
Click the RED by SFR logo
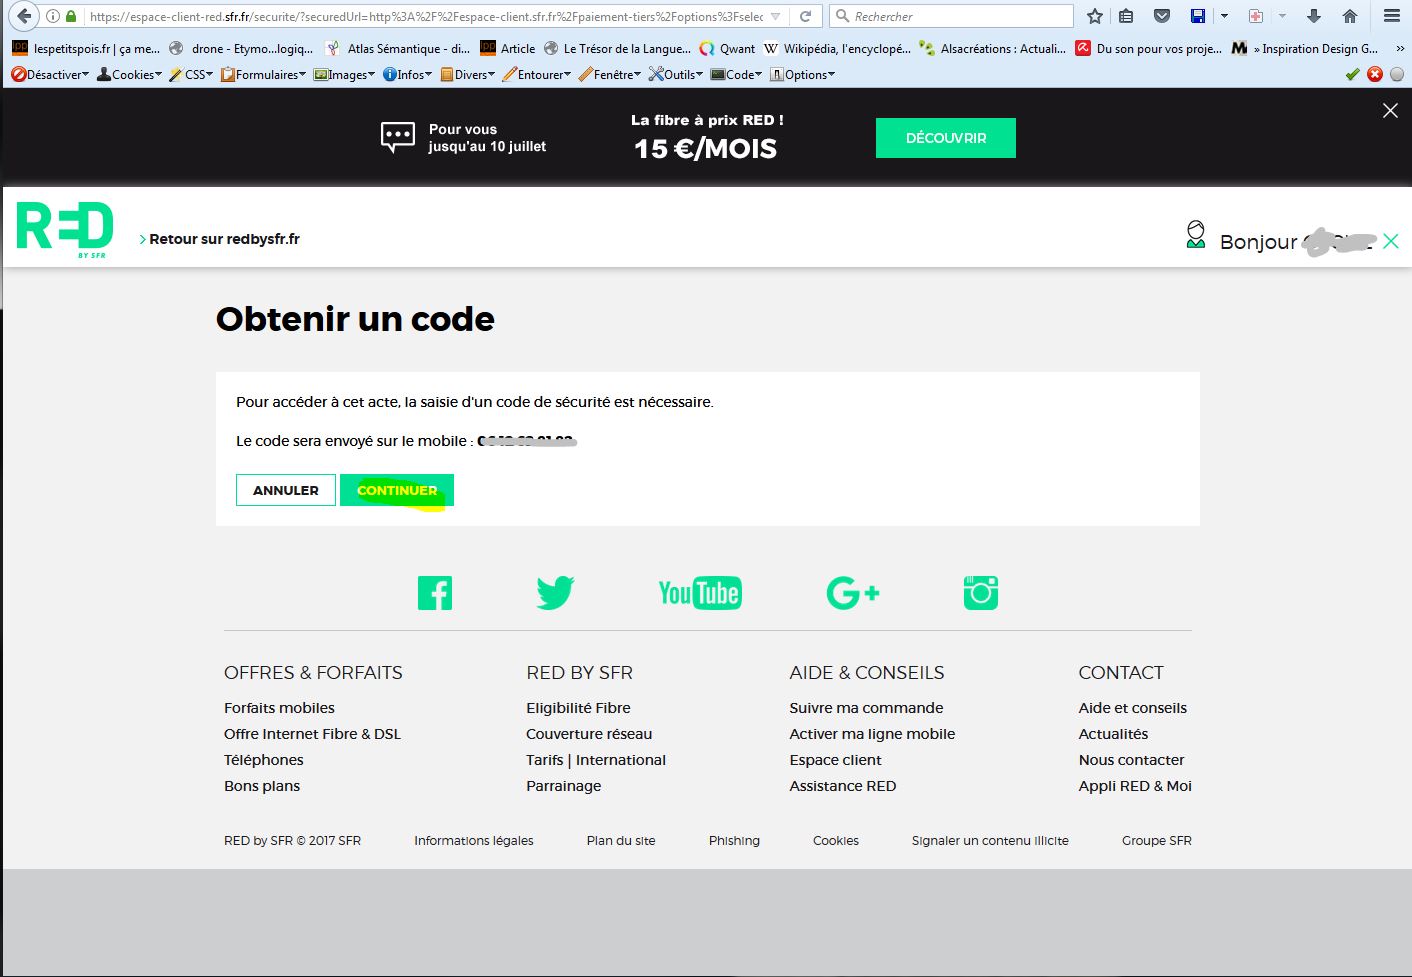coord(65,229)
